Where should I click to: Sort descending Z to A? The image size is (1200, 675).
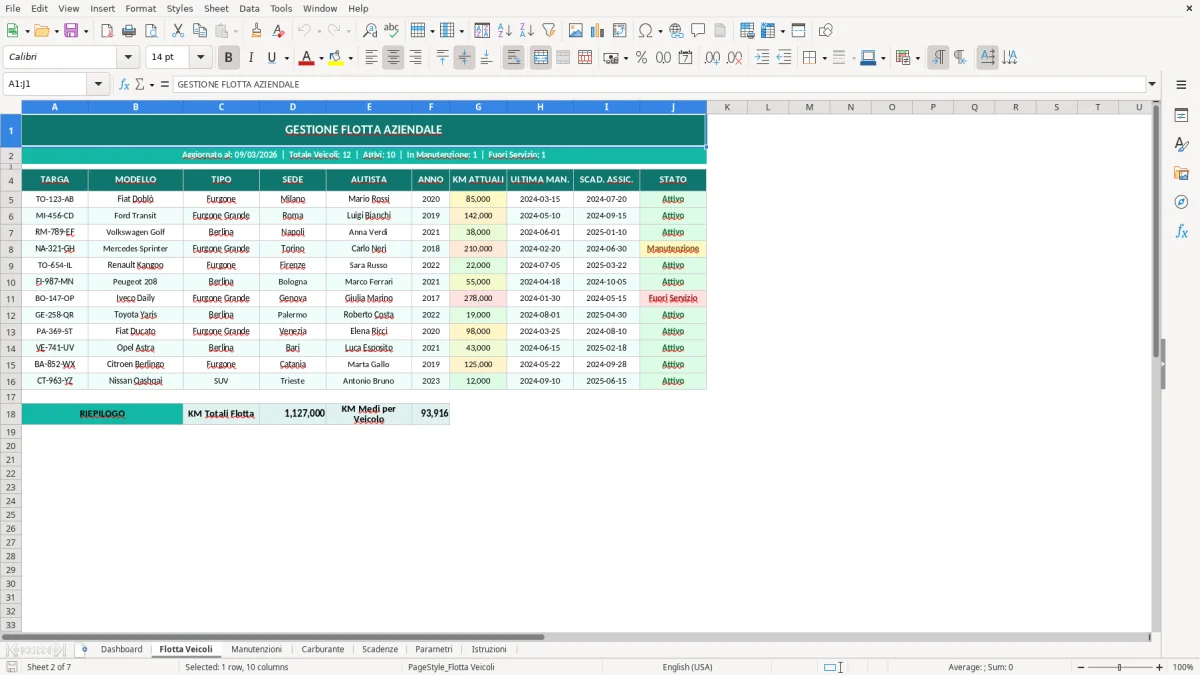(527, 31)
